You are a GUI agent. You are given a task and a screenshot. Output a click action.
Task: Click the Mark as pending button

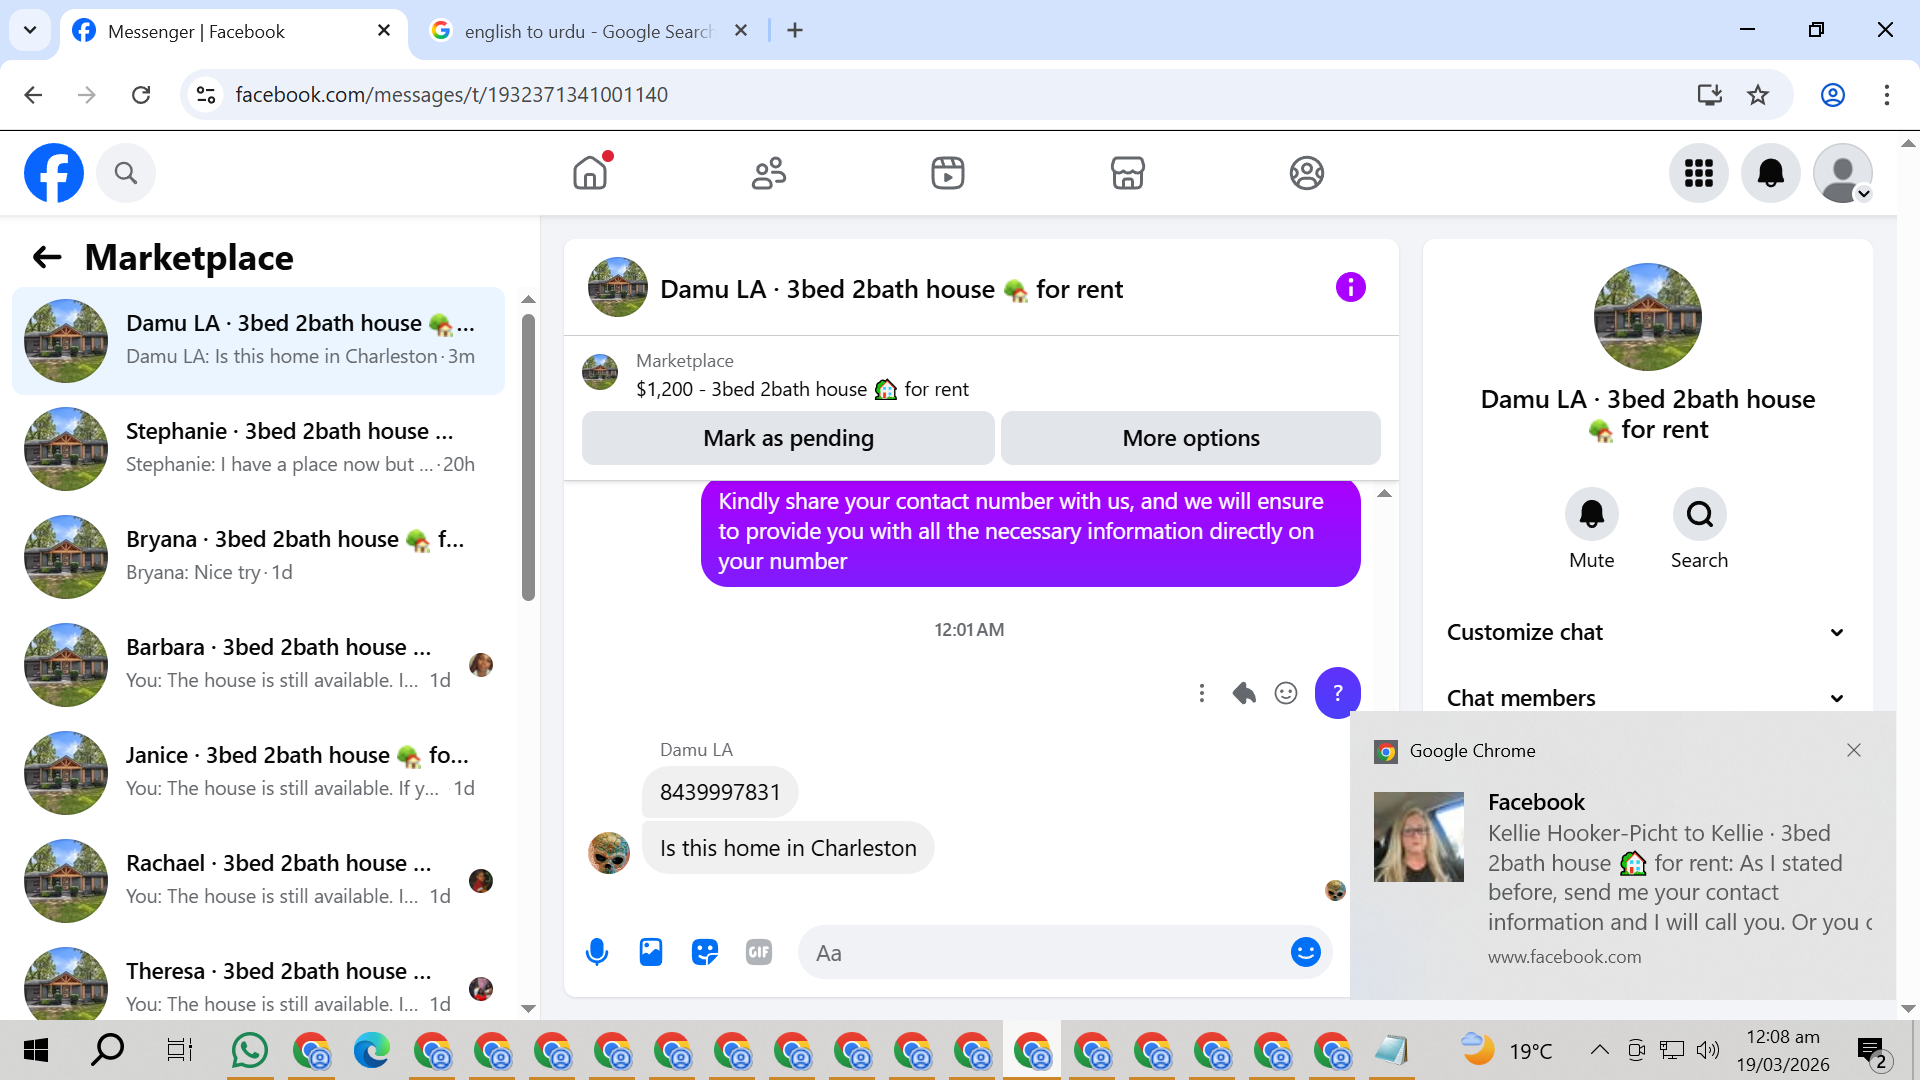(x=788, y=438)
